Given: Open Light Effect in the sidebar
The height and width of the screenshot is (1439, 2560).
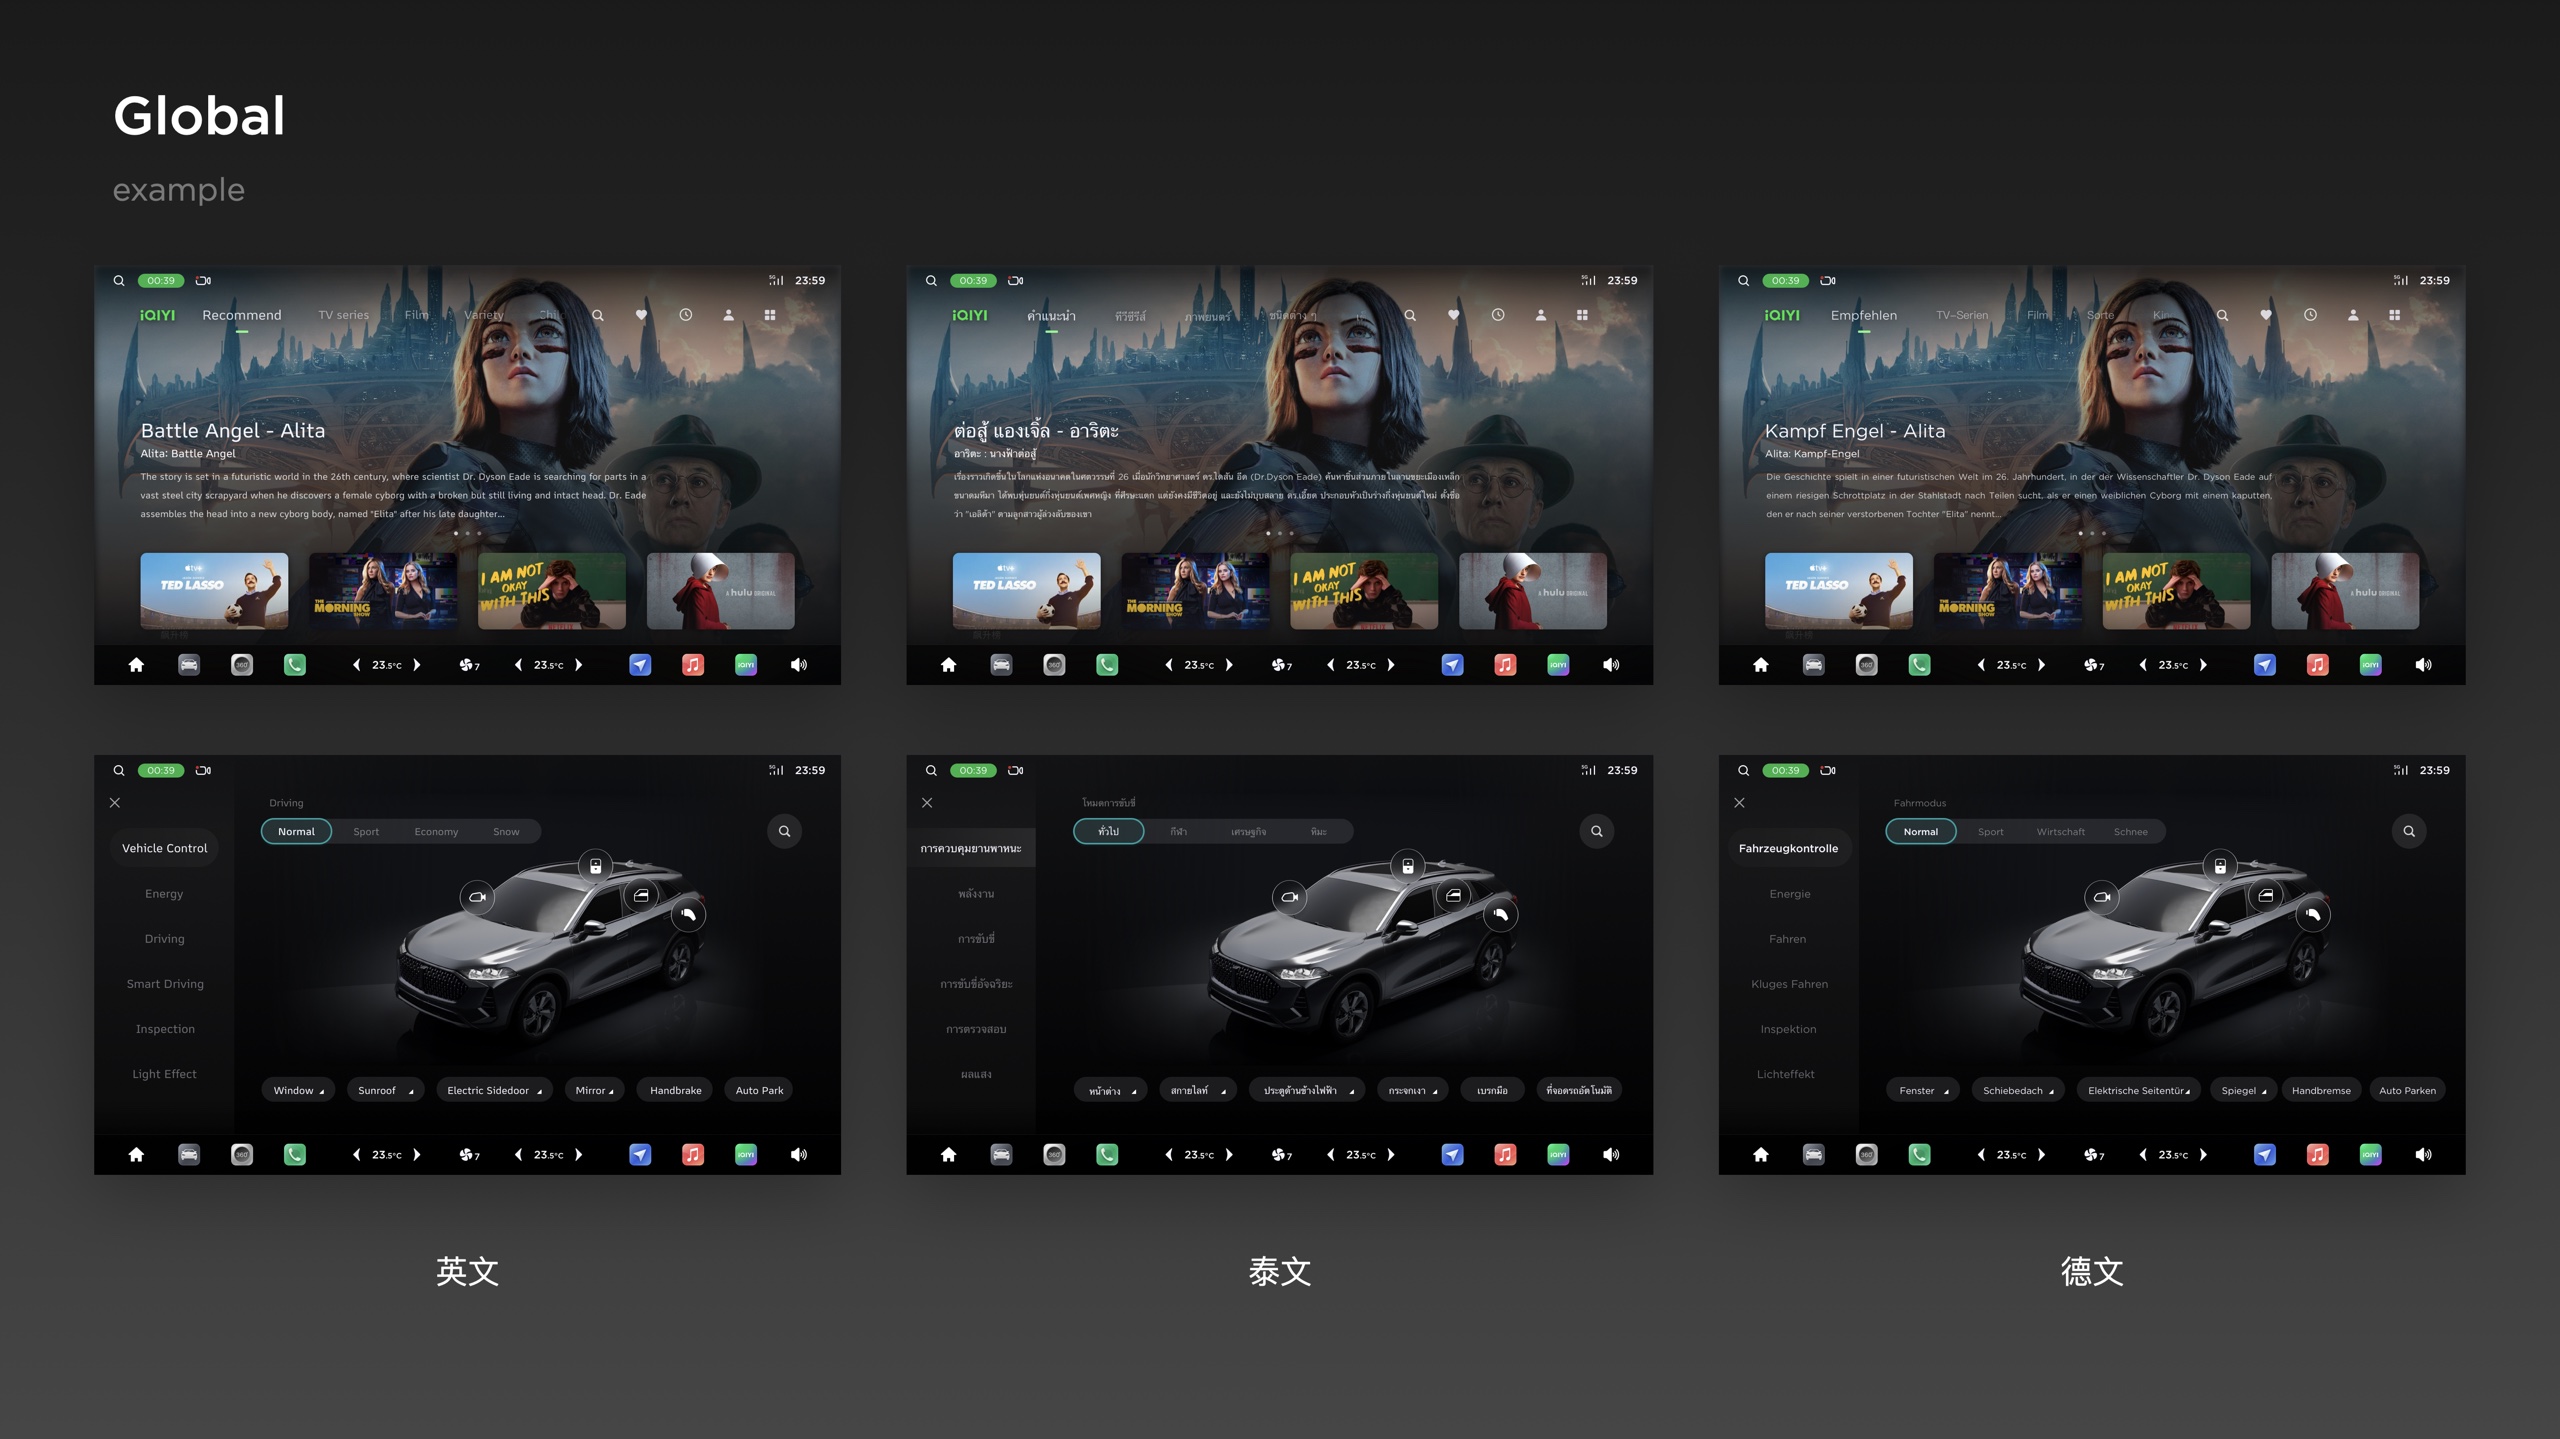Looking at the screenshot, I should (164, 1074).
